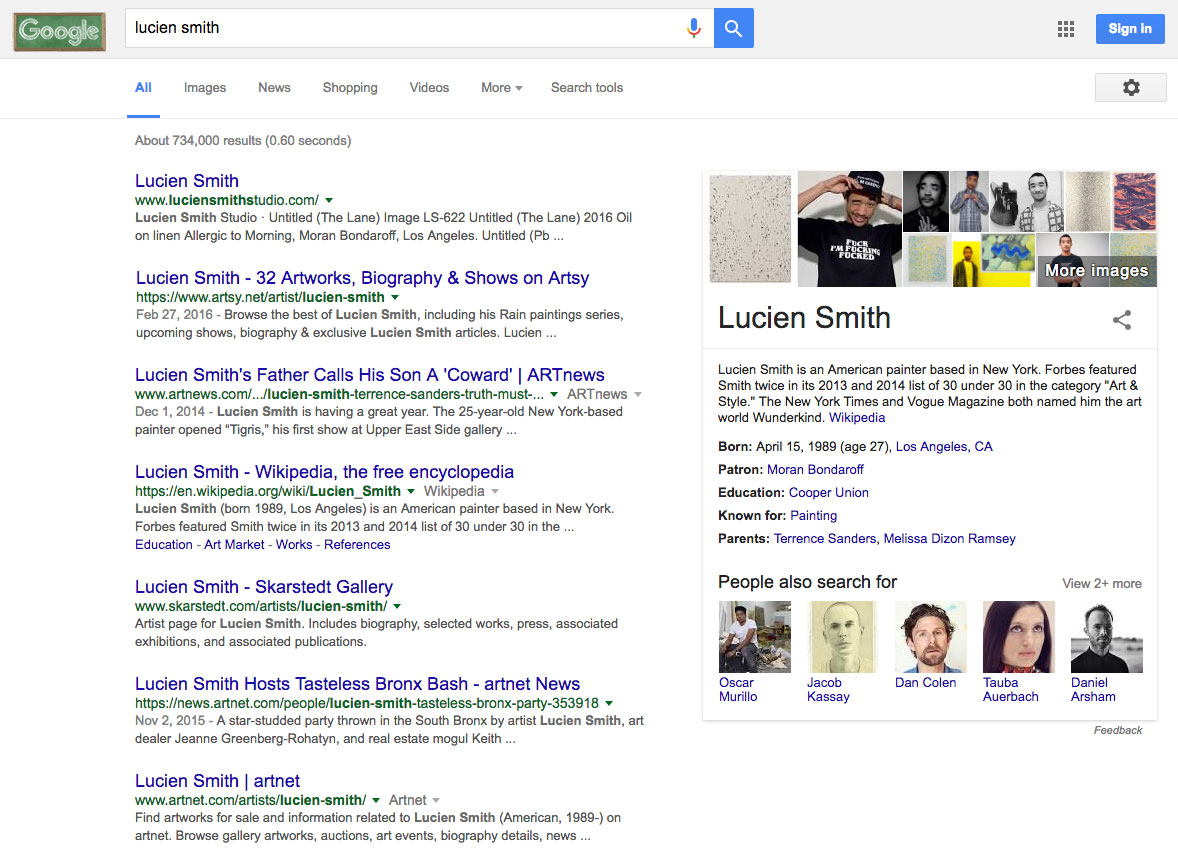Expand options arrow for luciensmithstudio.com result
This screenshot has height=859, width=1178.
coord(329,201)
